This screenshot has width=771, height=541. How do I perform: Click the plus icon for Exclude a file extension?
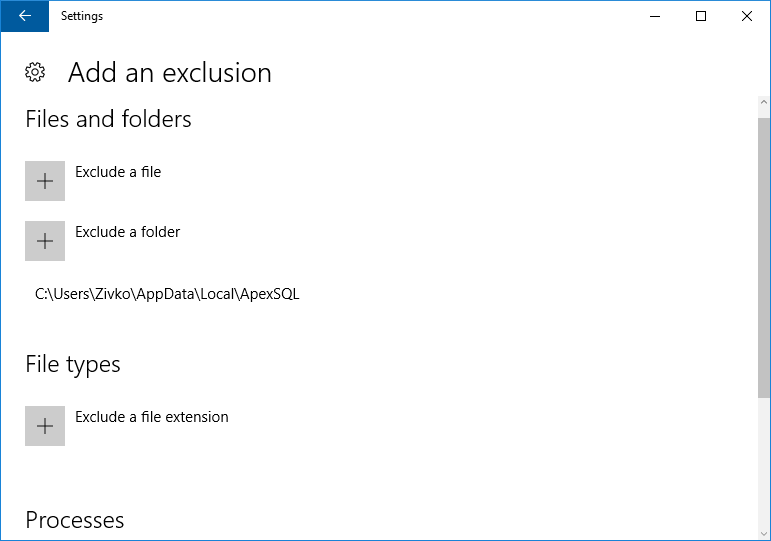[x=45, y=426]
